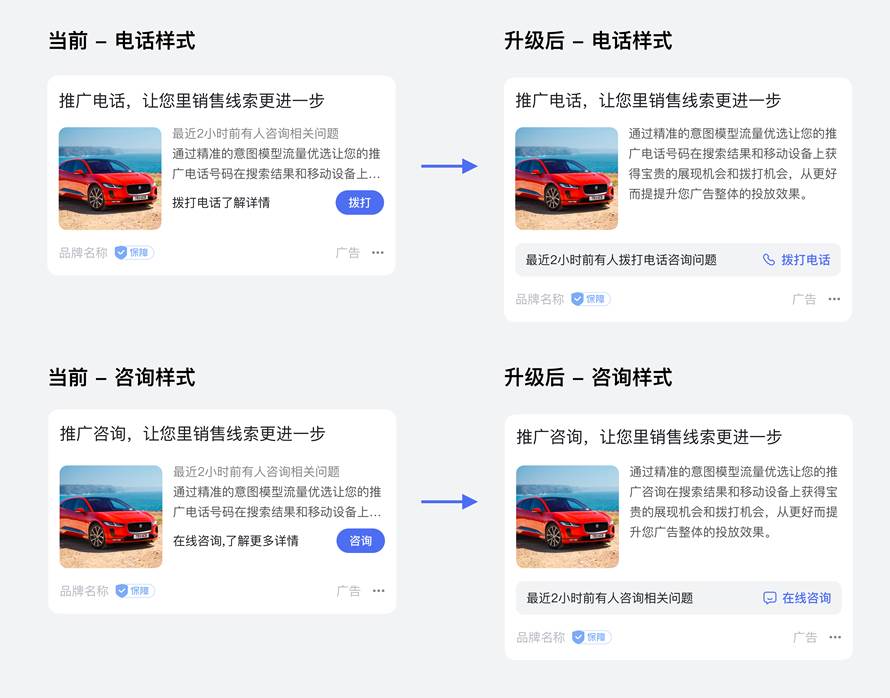Click the 保障 shield badge in current phone-style card
Viewport: 890px width, 698px height.
[x=134, y=253]
